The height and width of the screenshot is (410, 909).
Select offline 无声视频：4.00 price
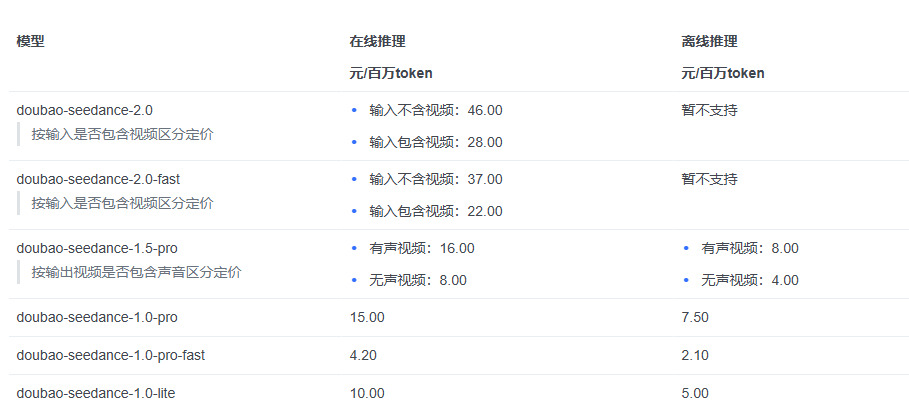click(750, 280)
